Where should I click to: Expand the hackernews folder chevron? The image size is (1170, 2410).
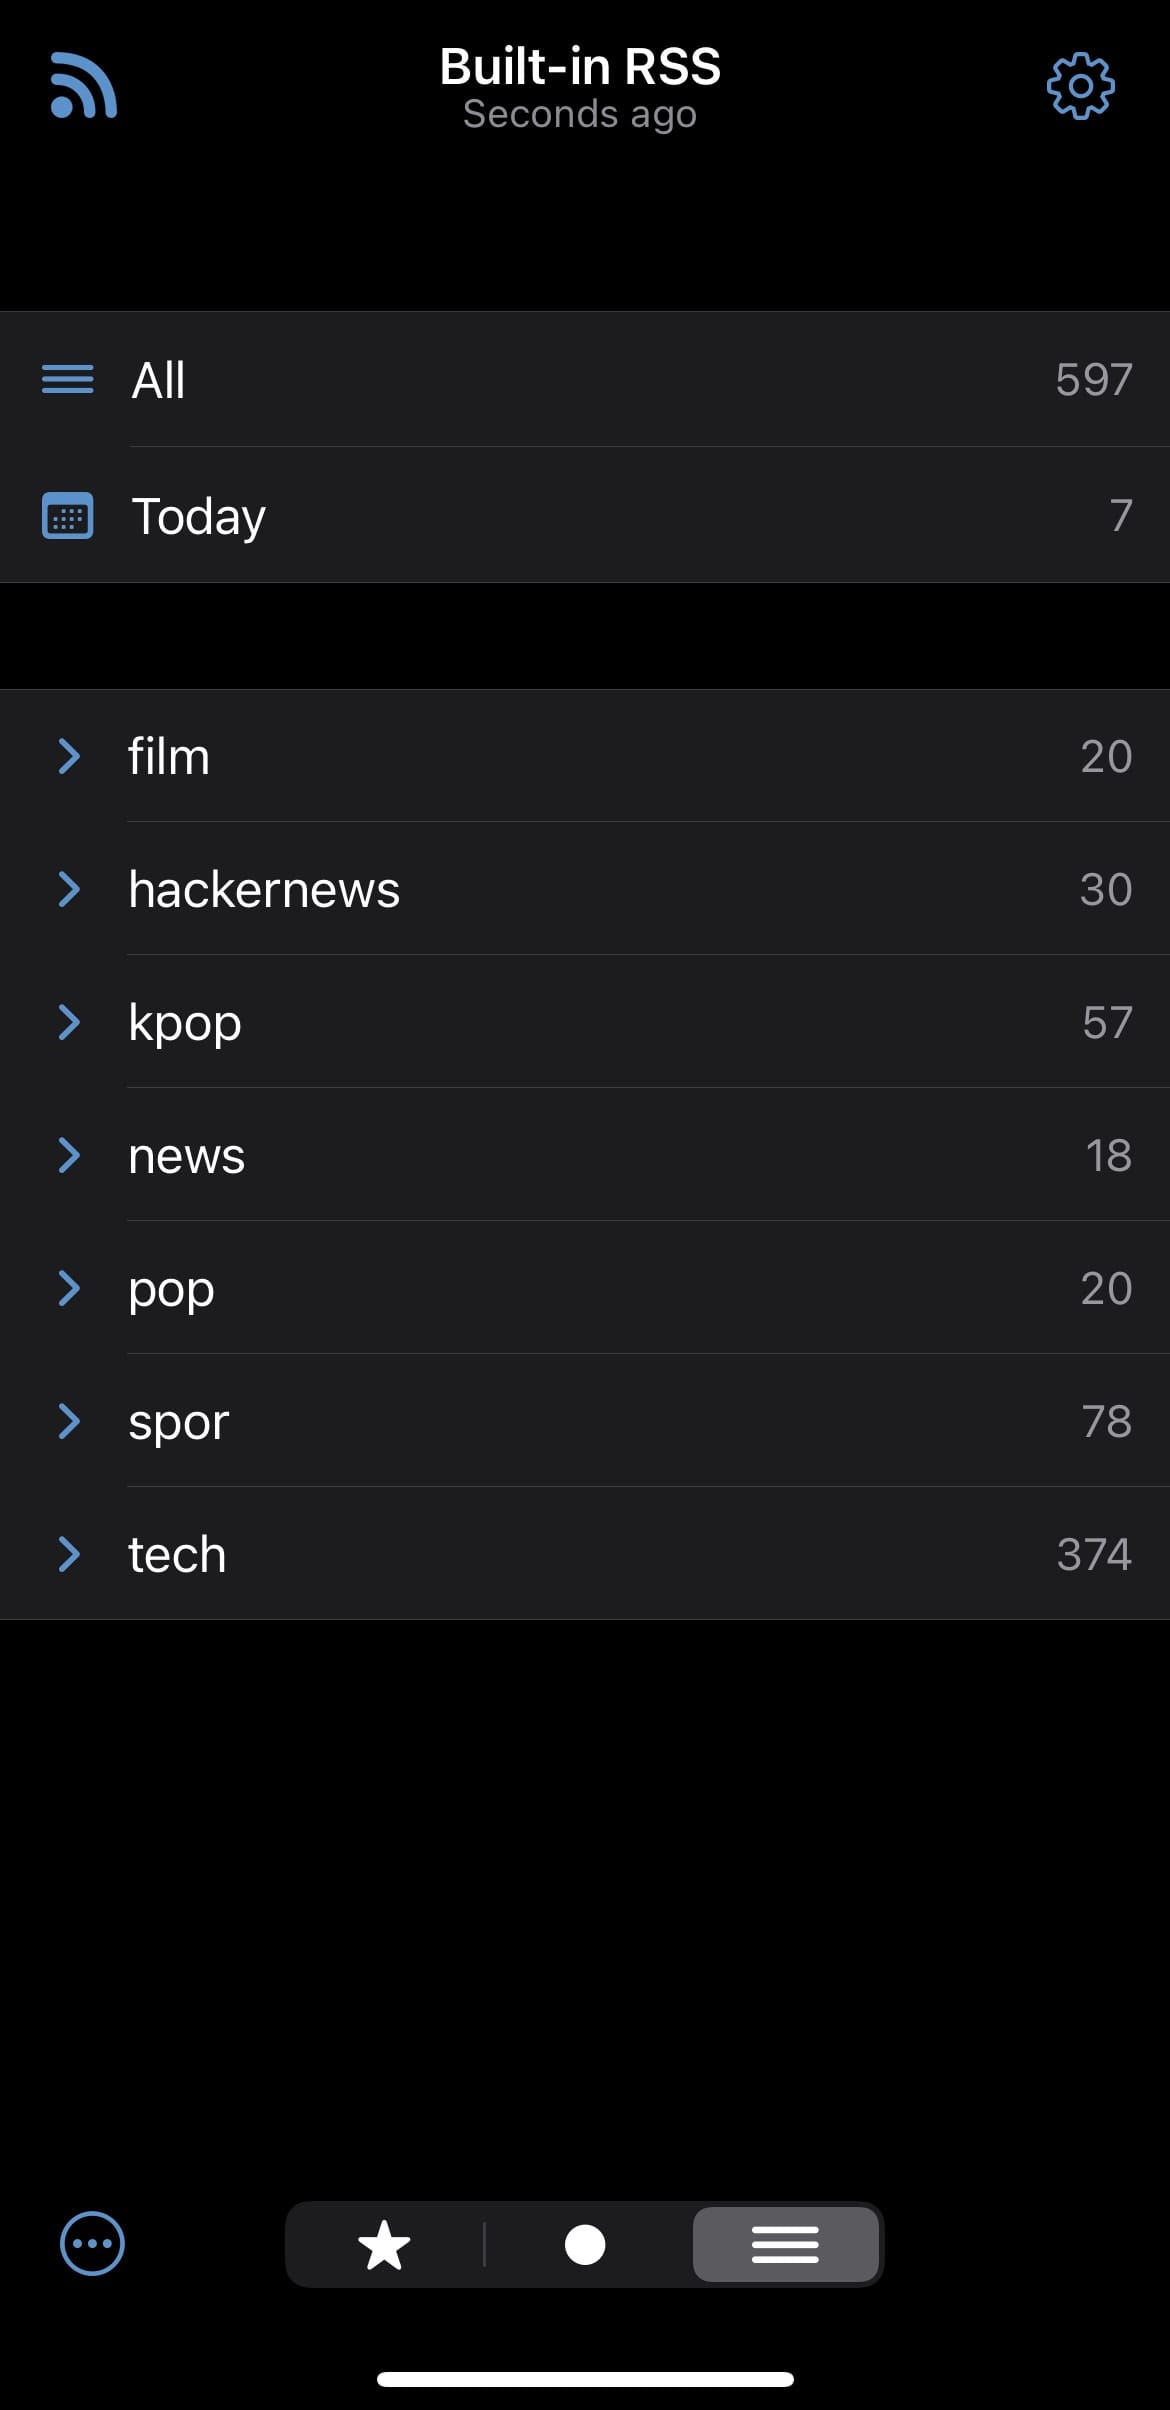[68, 889]
